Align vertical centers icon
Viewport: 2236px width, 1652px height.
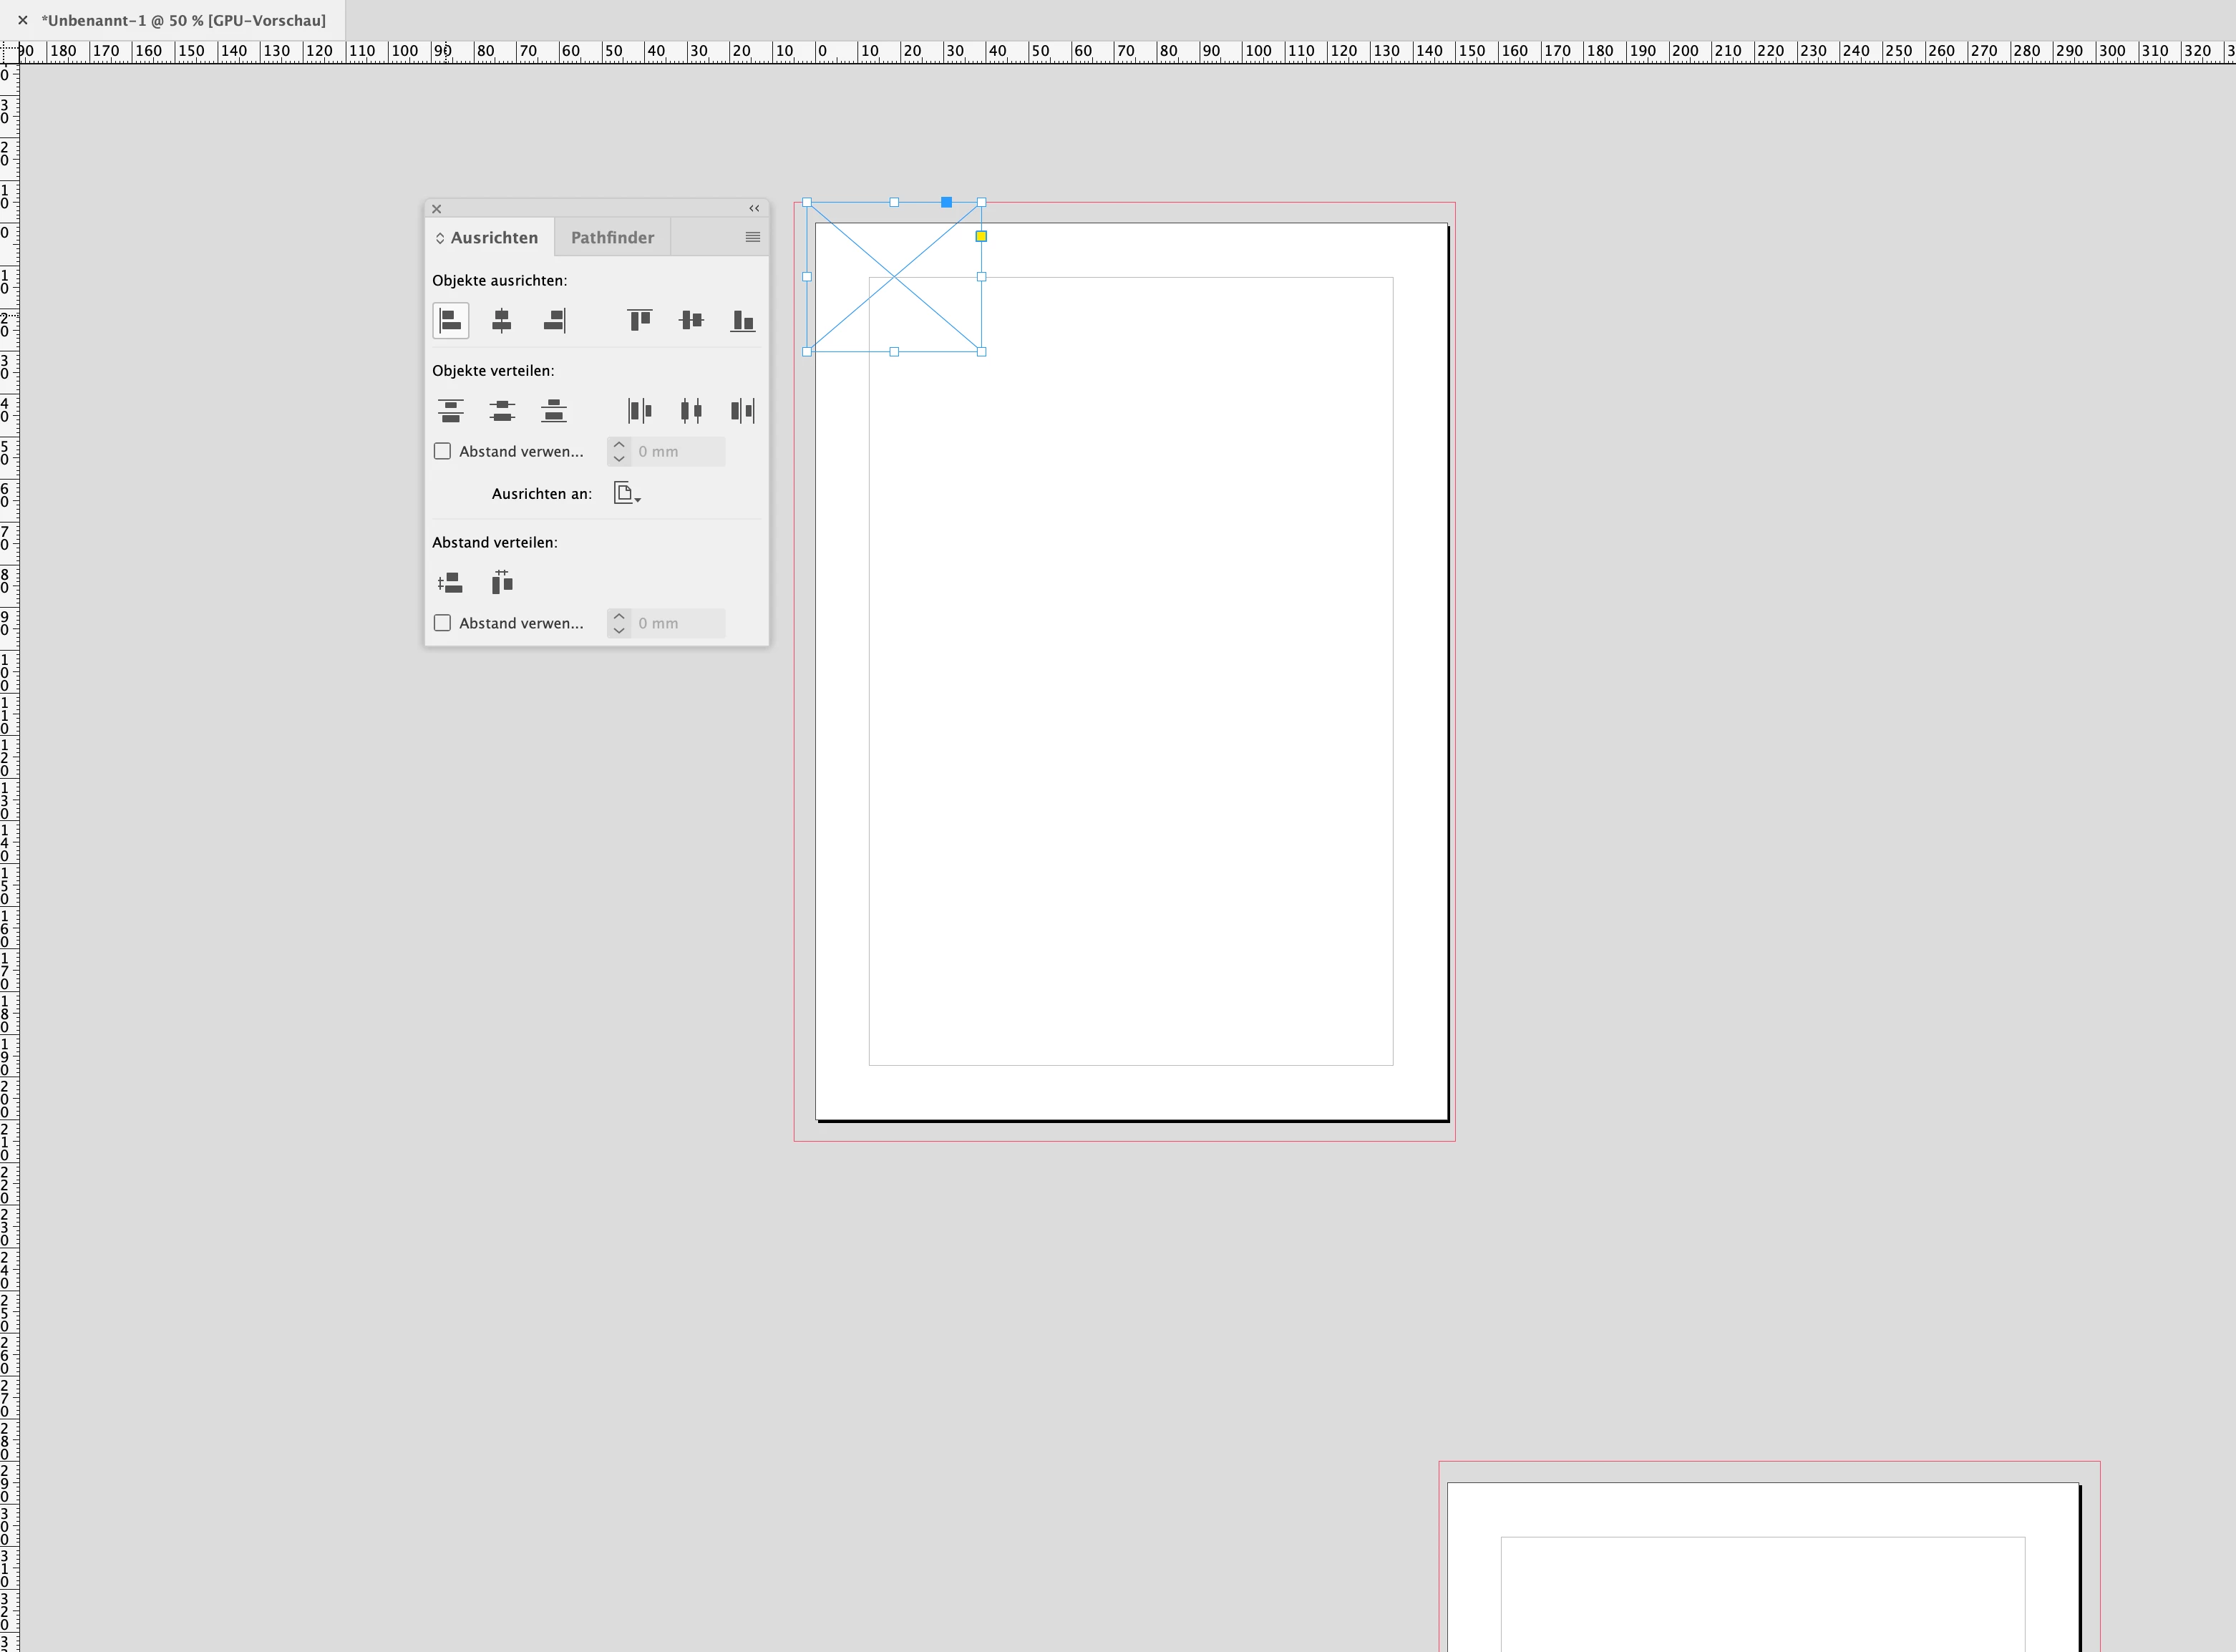691,320
